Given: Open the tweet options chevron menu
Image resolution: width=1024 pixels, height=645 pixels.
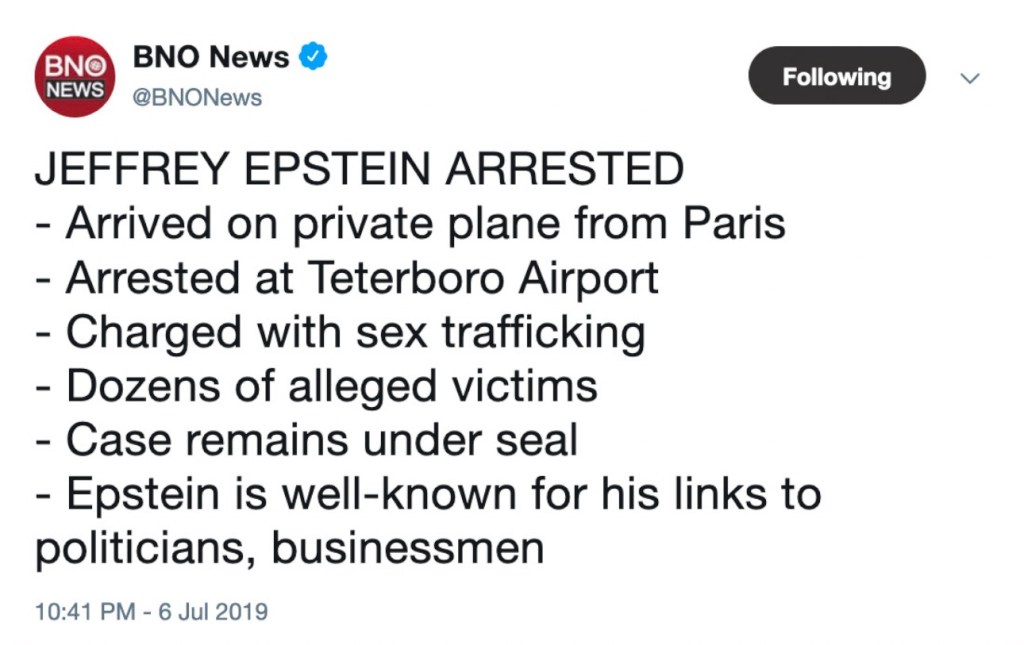Looking at the screenshot, I should [x=969, y=78].
